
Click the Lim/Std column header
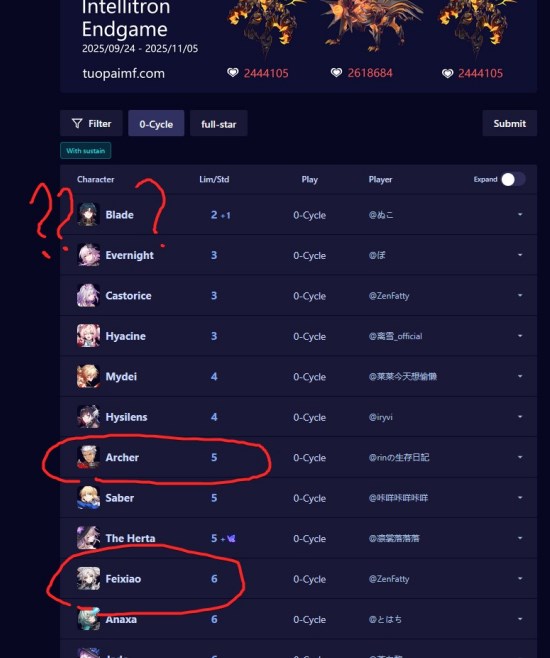(x=214, y=180)
